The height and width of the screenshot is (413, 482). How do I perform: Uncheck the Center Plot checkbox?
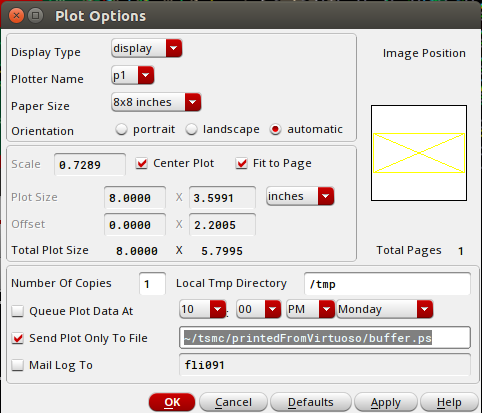pos(142,163)
